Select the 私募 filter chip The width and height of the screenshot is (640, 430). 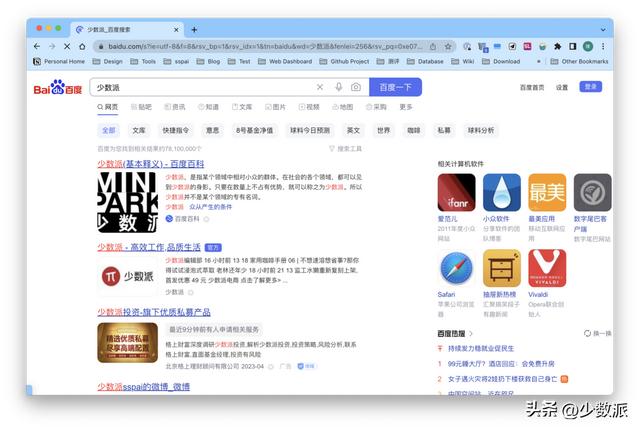click(444, 131)
